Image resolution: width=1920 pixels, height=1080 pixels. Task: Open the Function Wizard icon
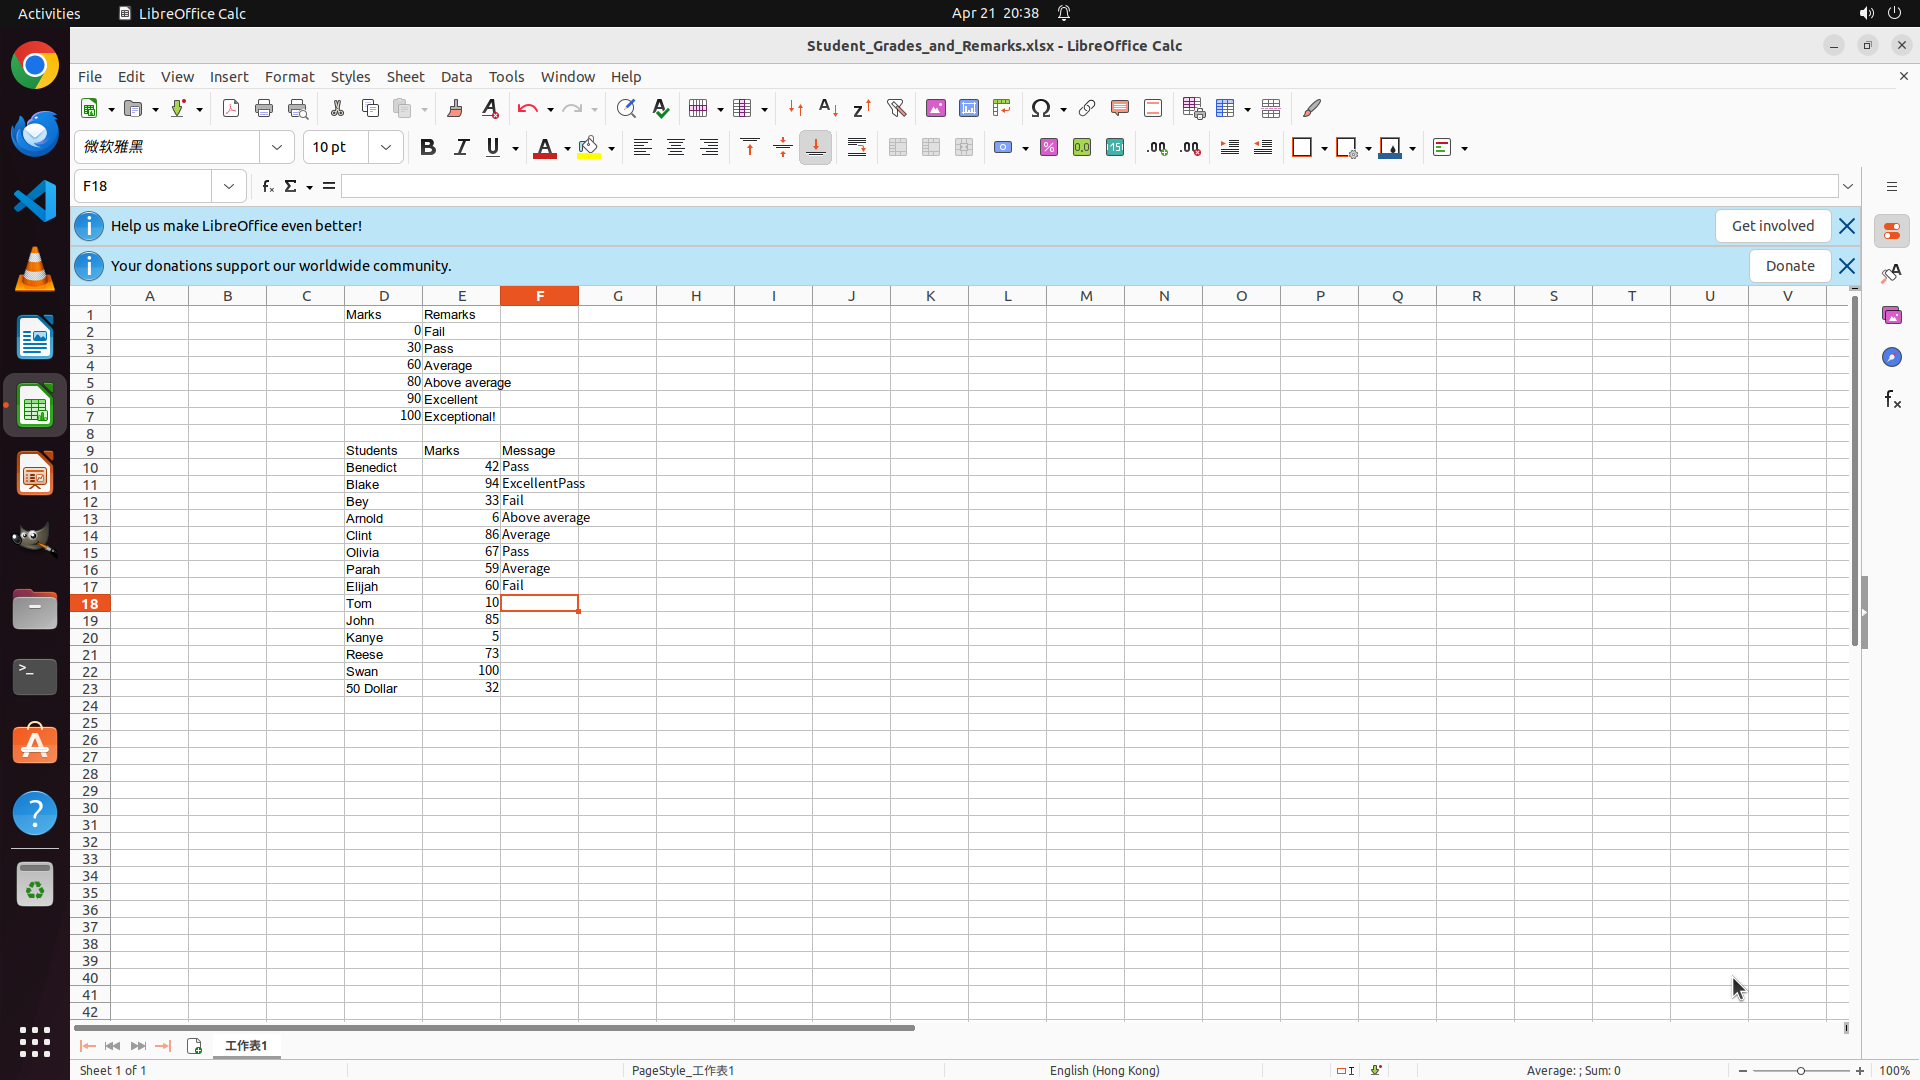click(x=267, y=186)
